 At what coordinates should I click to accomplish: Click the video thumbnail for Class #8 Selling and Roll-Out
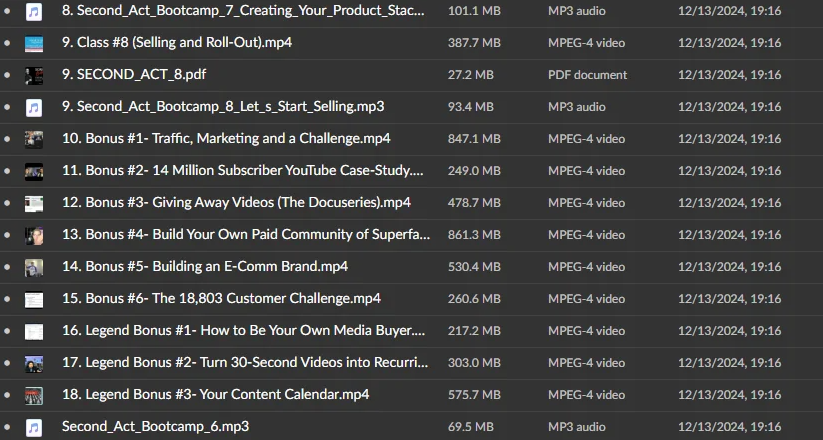(x=34, y=43)
